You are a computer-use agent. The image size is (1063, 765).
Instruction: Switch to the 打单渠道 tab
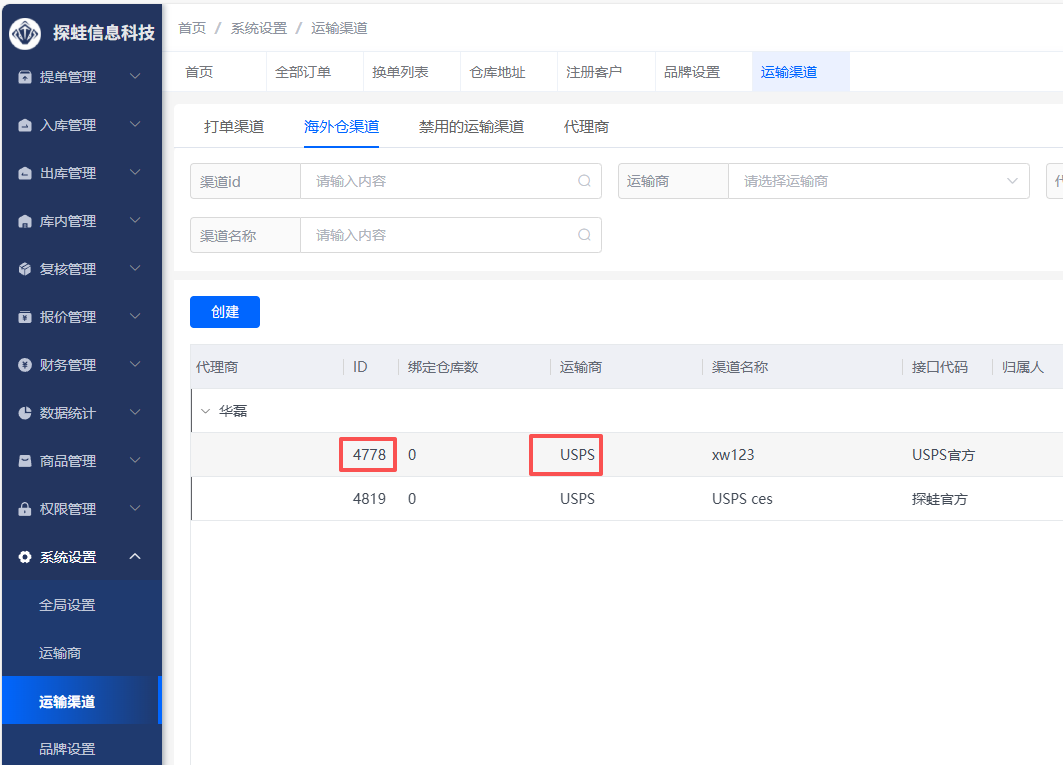(234, 127)
